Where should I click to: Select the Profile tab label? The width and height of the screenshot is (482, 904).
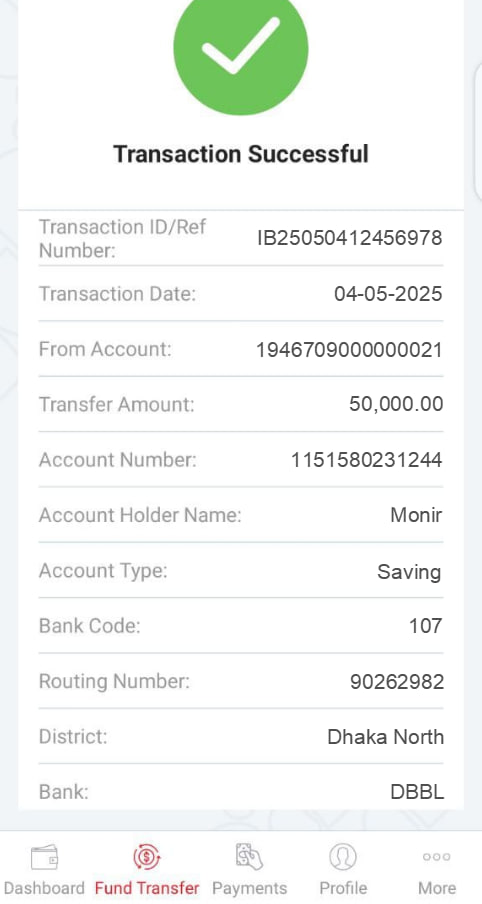(343, 888)
